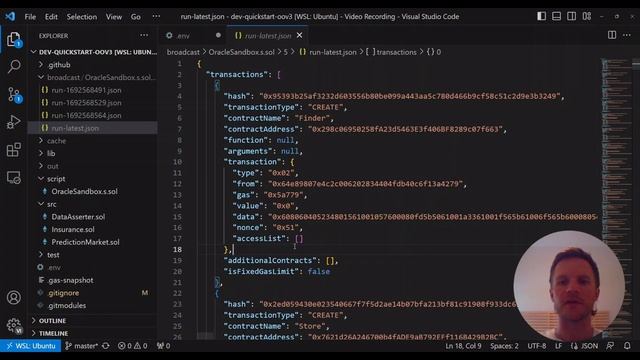Expand the .github folder
The width and height of the screenshot is (640, 360).
click(94, 65)
